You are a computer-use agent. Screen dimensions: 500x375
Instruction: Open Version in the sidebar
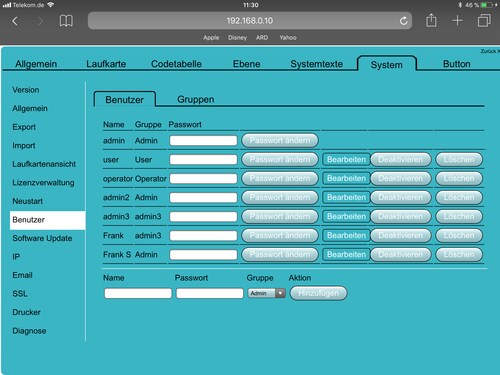pos(26,90)
